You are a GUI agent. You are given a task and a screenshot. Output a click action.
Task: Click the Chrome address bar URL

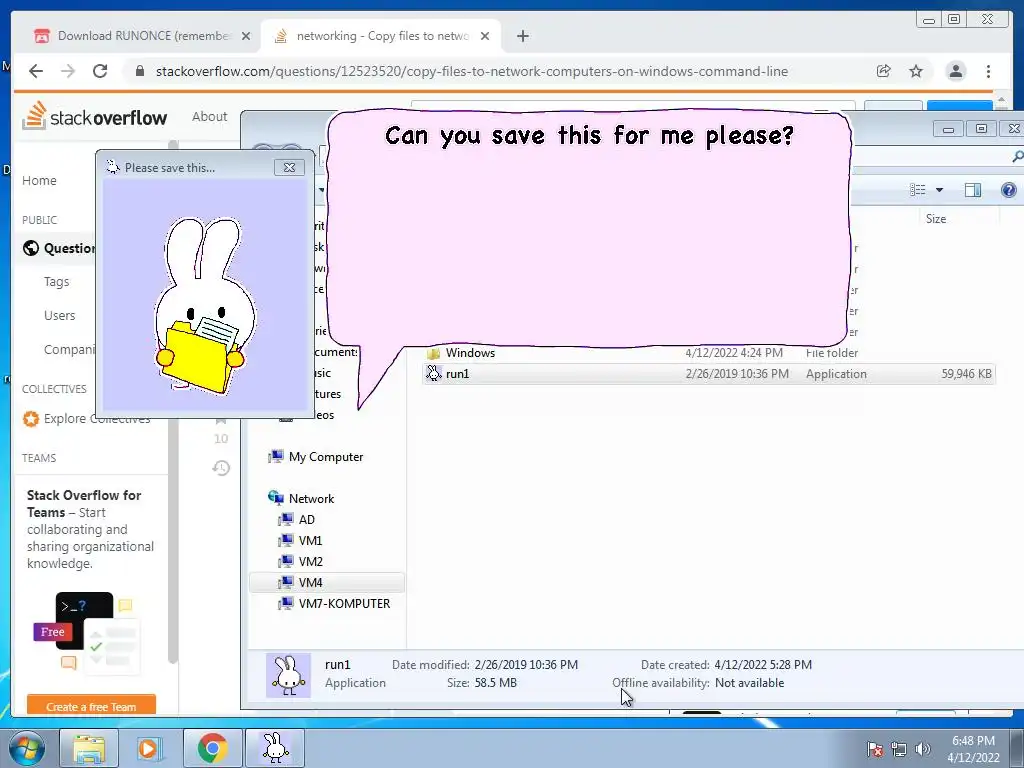click(x=472, y=71)
